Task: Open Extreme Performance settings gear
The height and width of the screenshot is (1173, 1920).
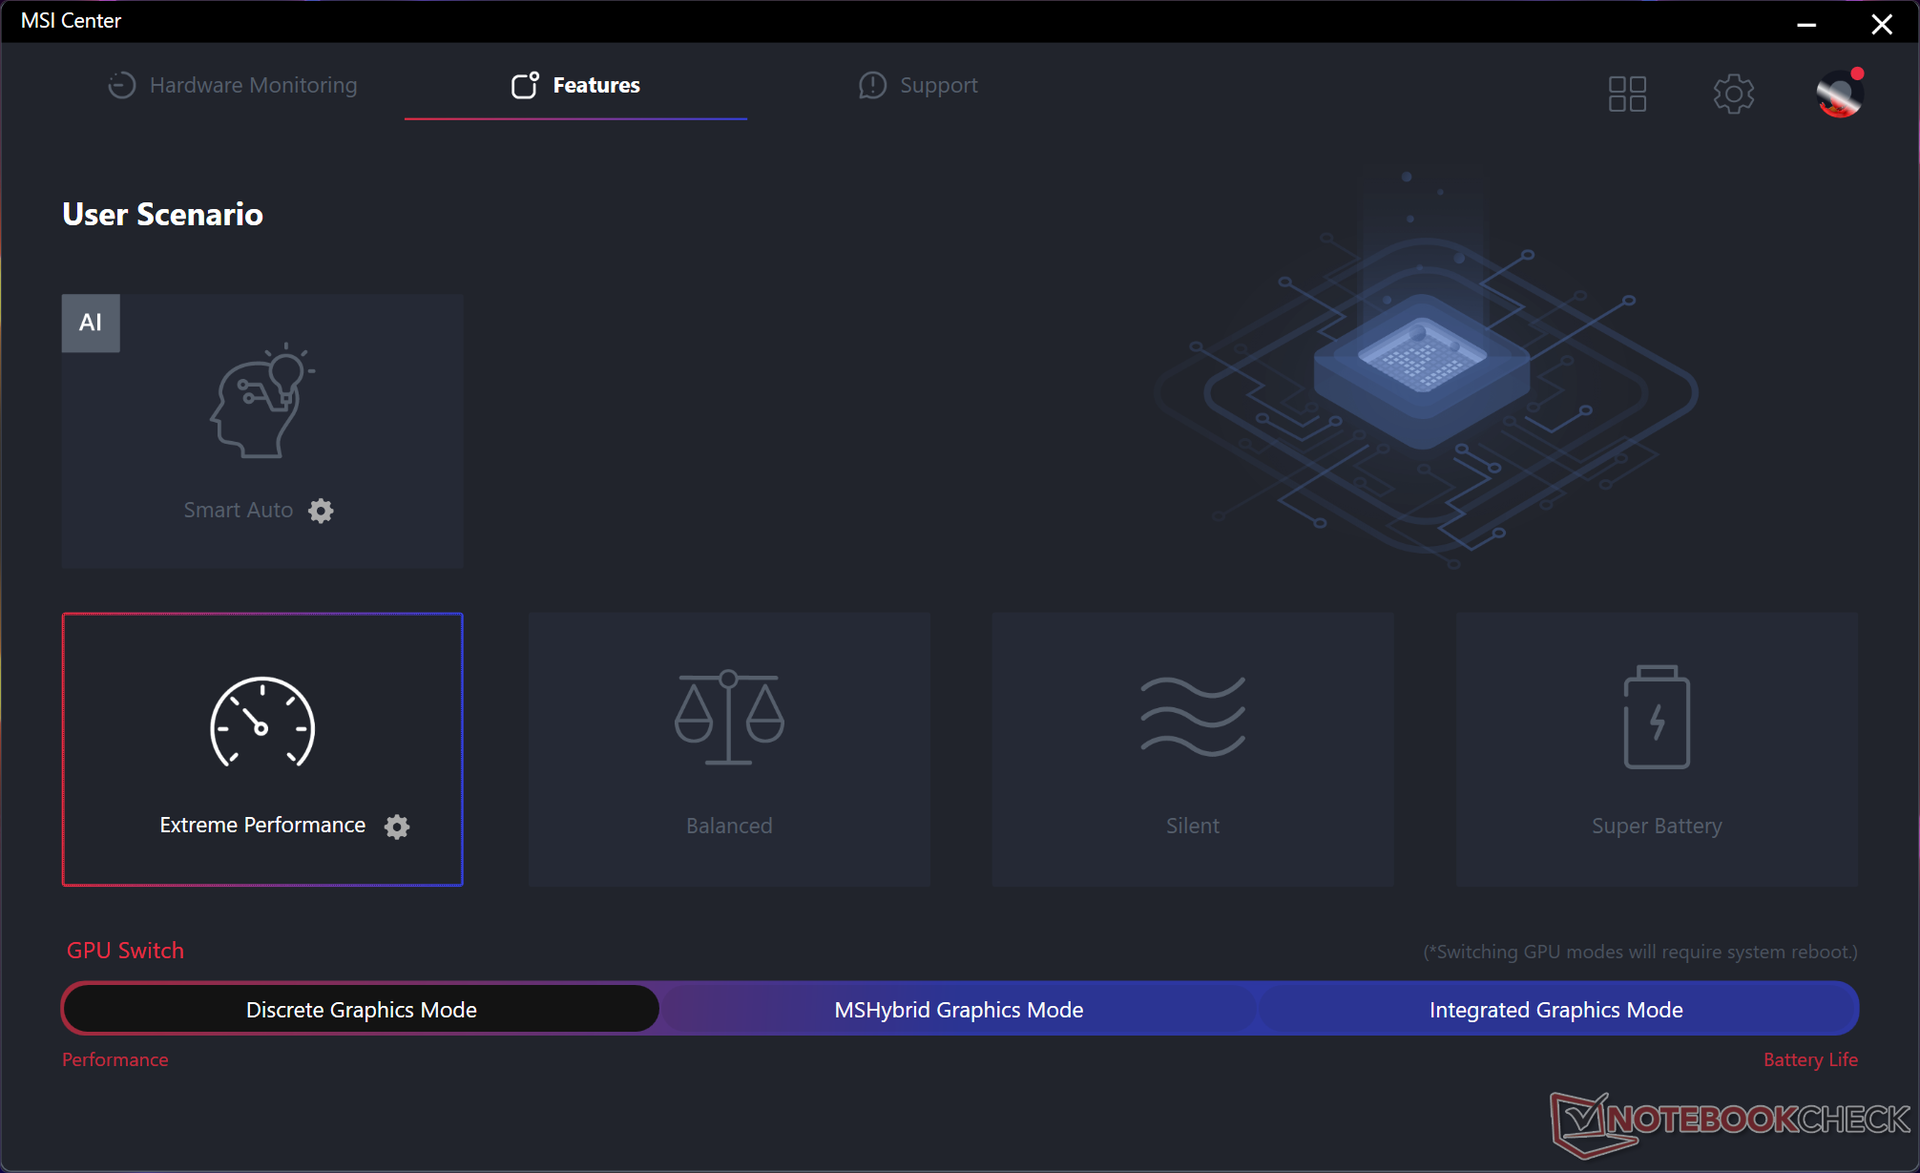Action: (x=397, y=826)
